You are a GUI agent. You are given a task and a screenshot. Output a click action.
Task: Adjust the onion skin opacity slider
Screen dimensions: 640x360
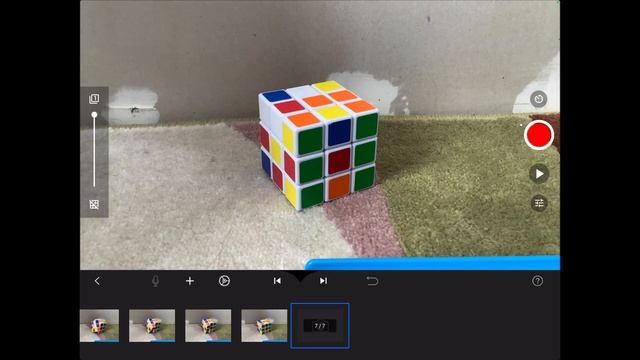(x=94, y=151)
